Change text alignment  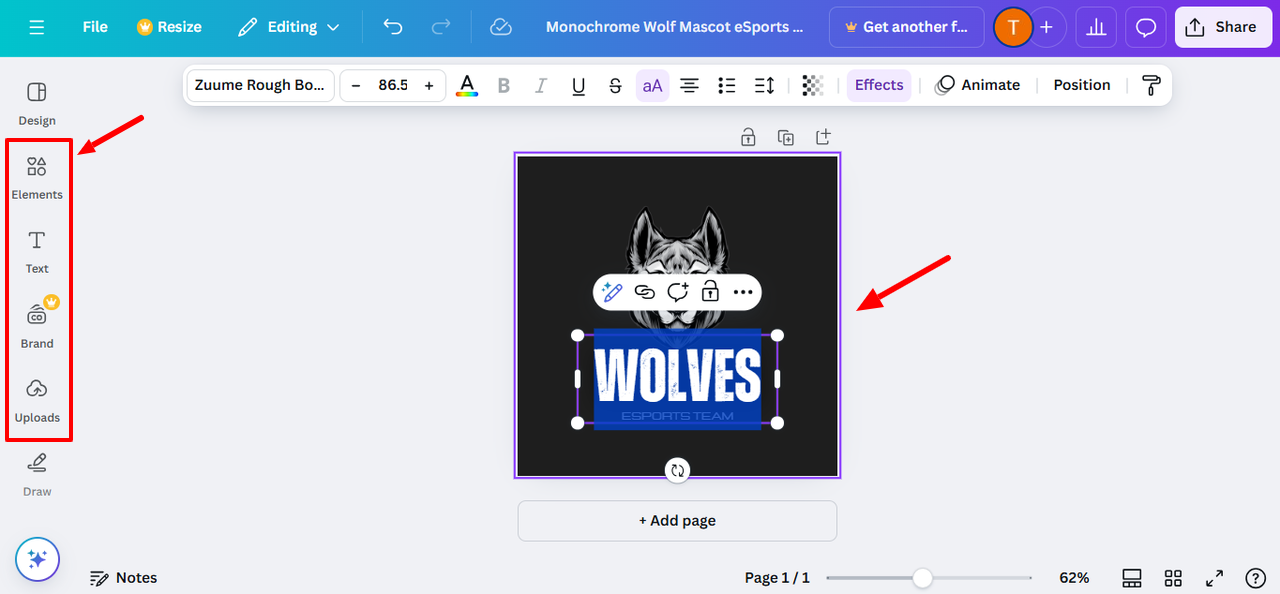click(689, 85)
